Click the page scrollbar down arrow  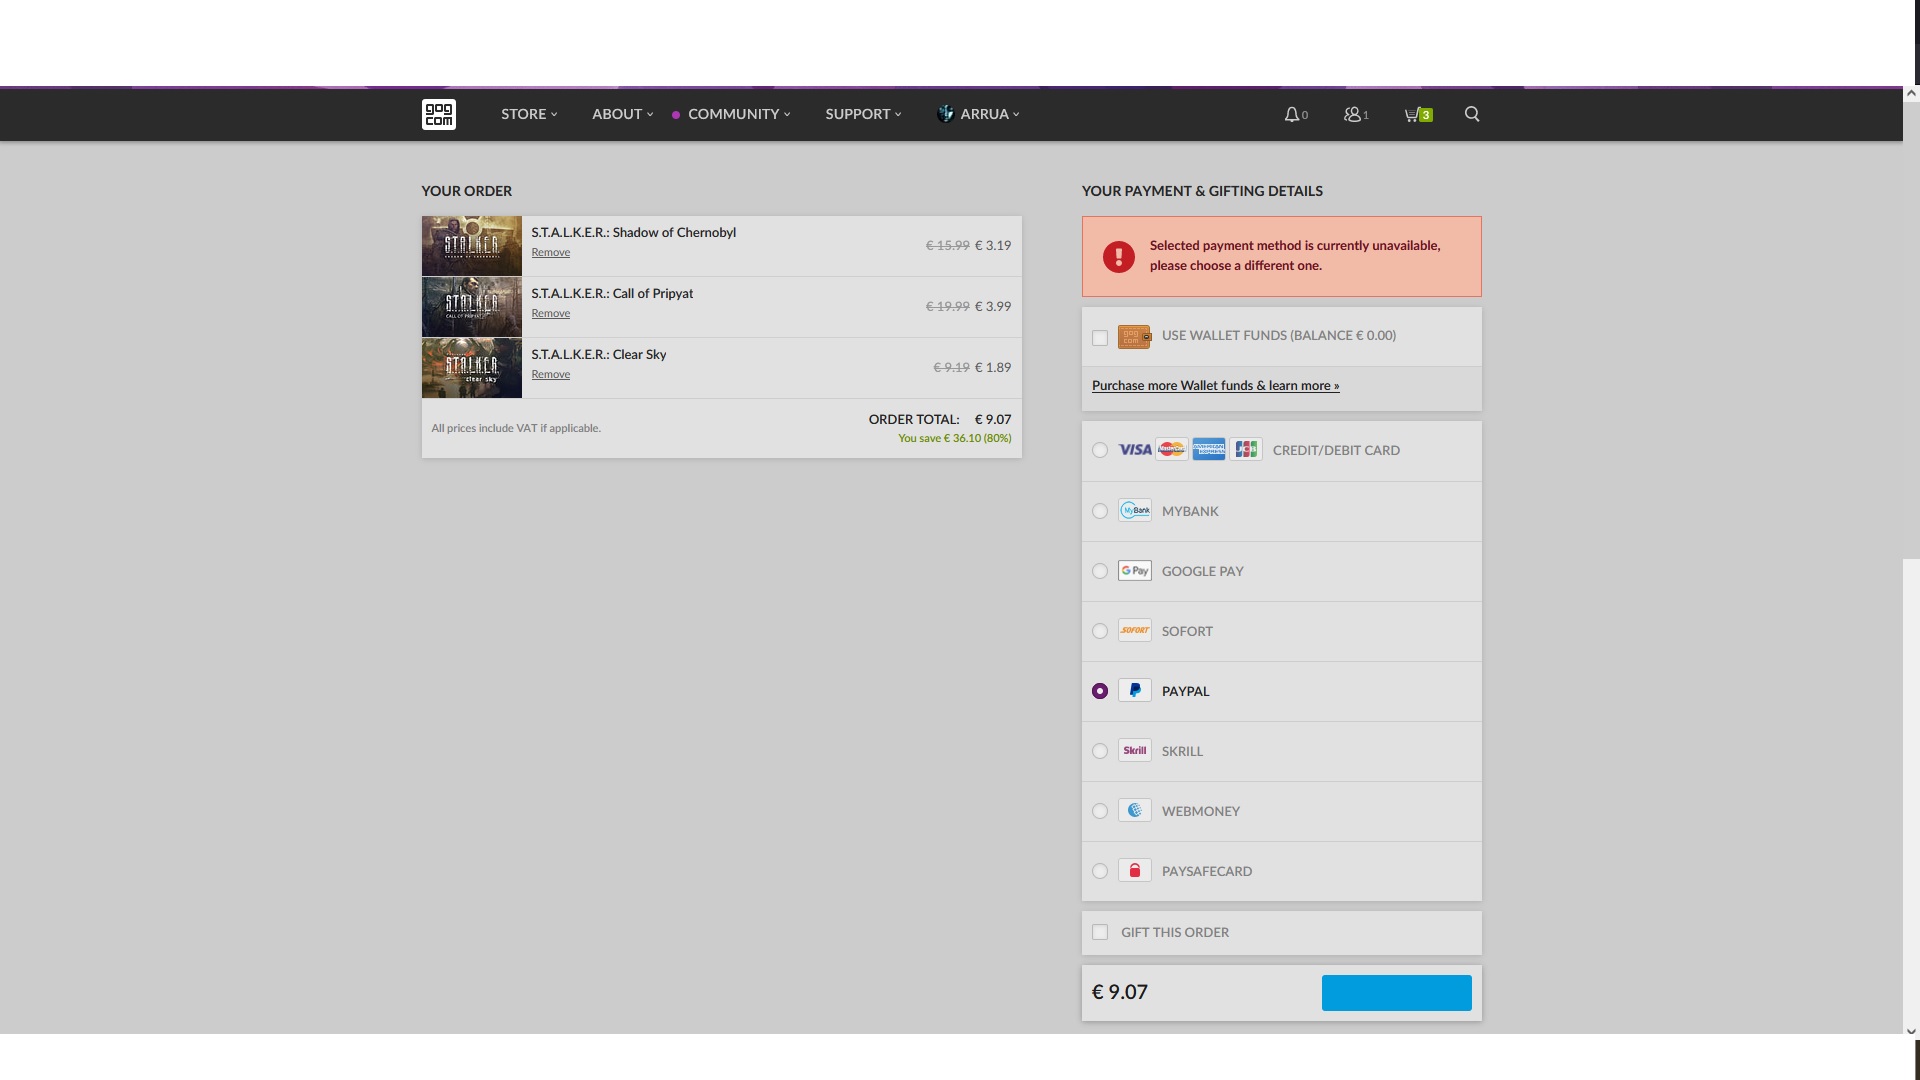click(1911, 1031)
